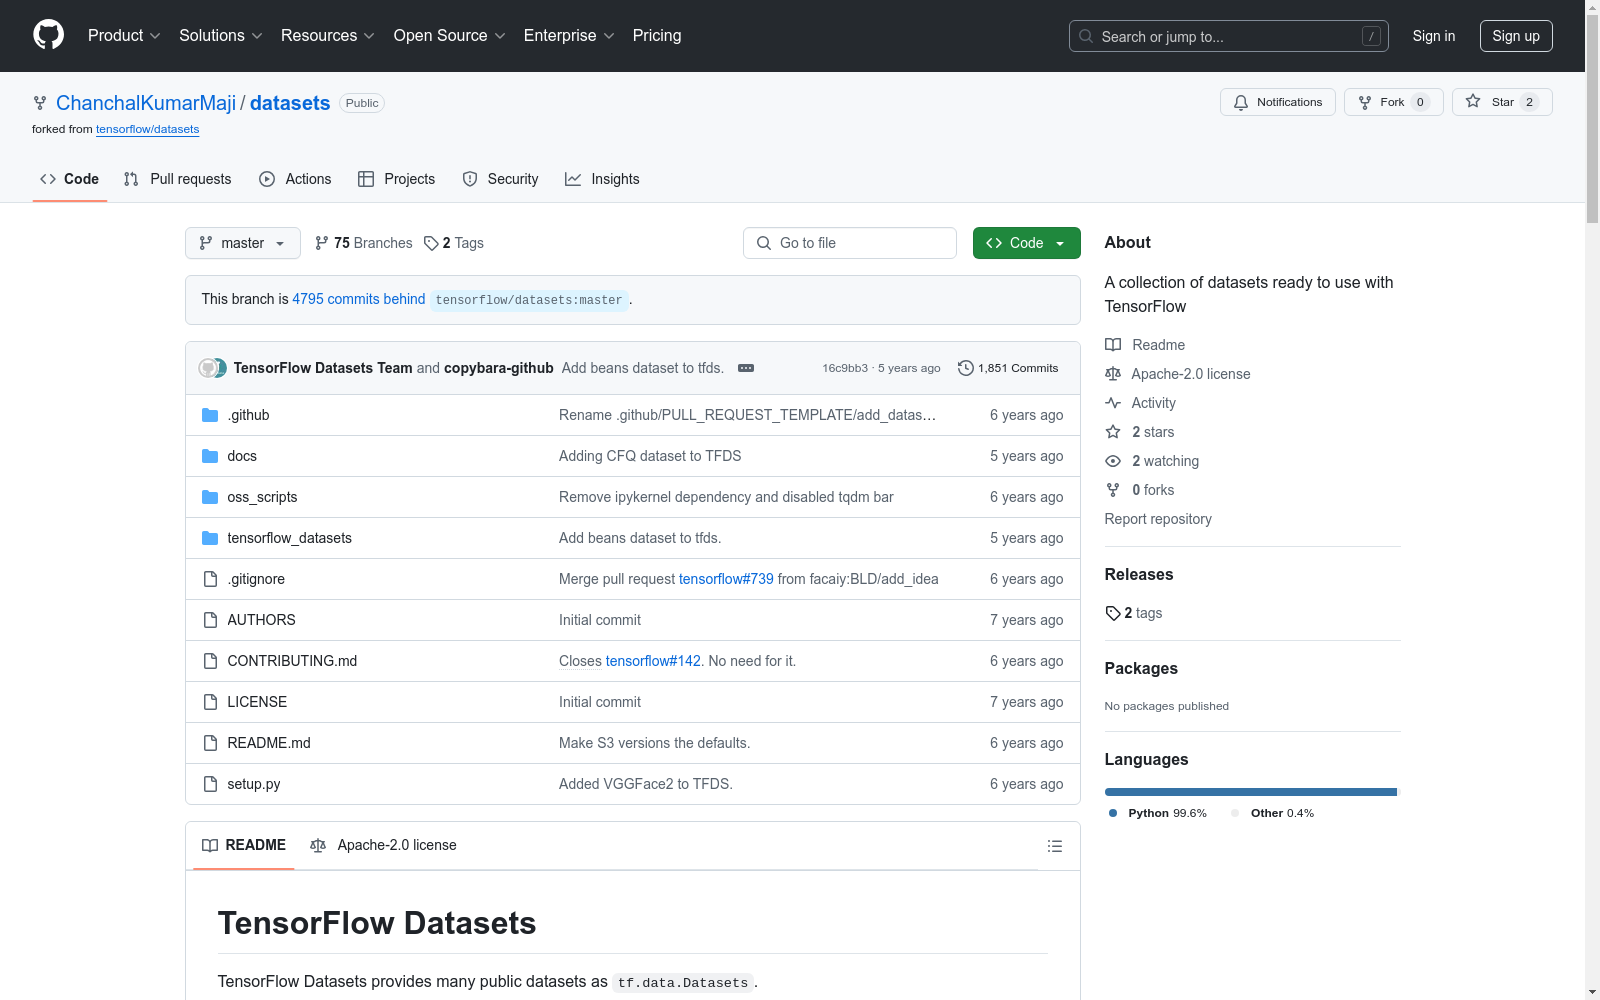Open the Security tab
This screenshot has width=1600, height=1000.
pyautogui.click(x=501, y=179)
